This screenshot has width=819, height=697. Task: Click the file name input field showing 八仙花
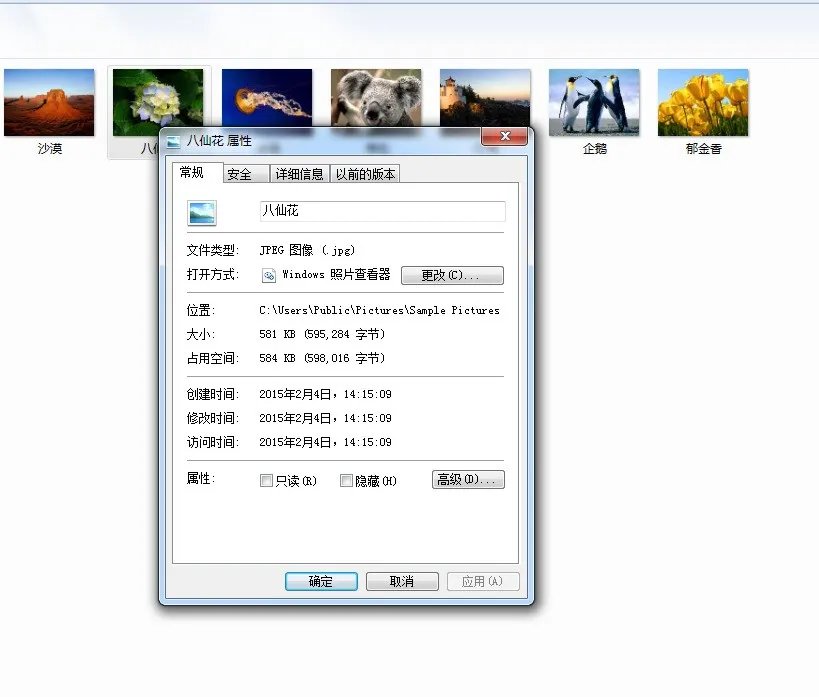(x=380, y=211)
